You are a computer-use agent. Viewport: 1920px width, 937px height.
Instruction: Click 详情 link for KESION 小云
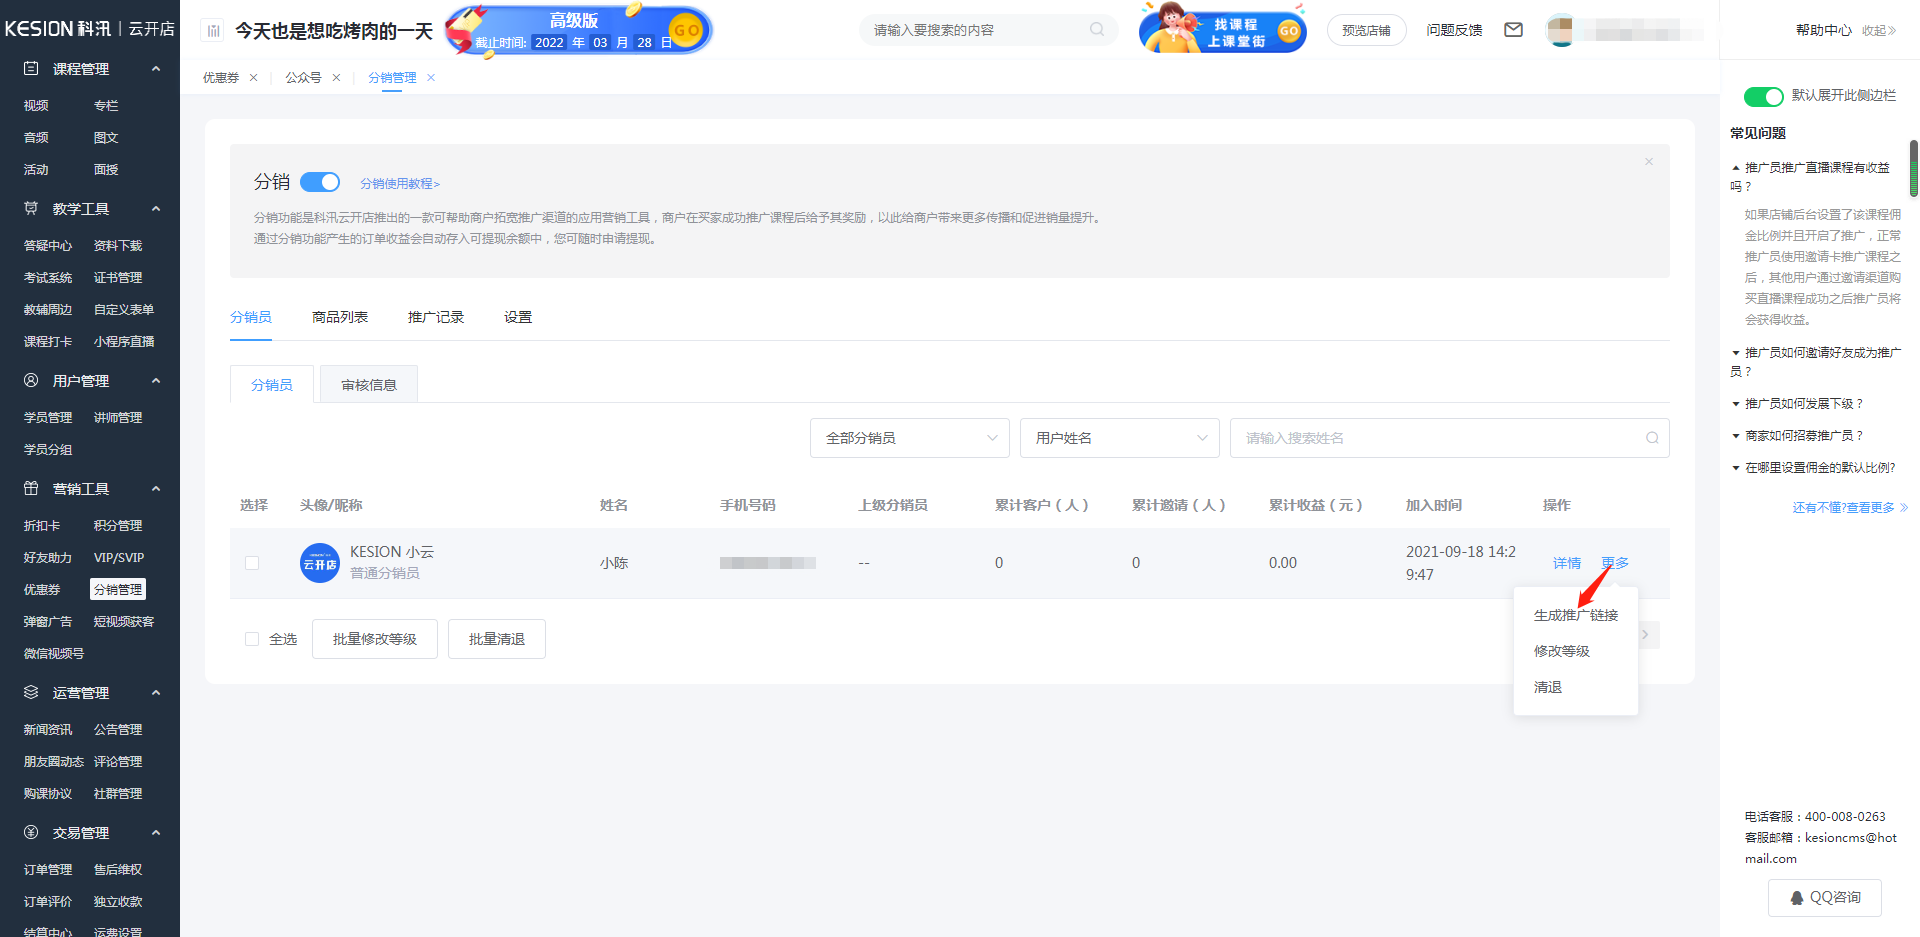tap(1567, 563)
